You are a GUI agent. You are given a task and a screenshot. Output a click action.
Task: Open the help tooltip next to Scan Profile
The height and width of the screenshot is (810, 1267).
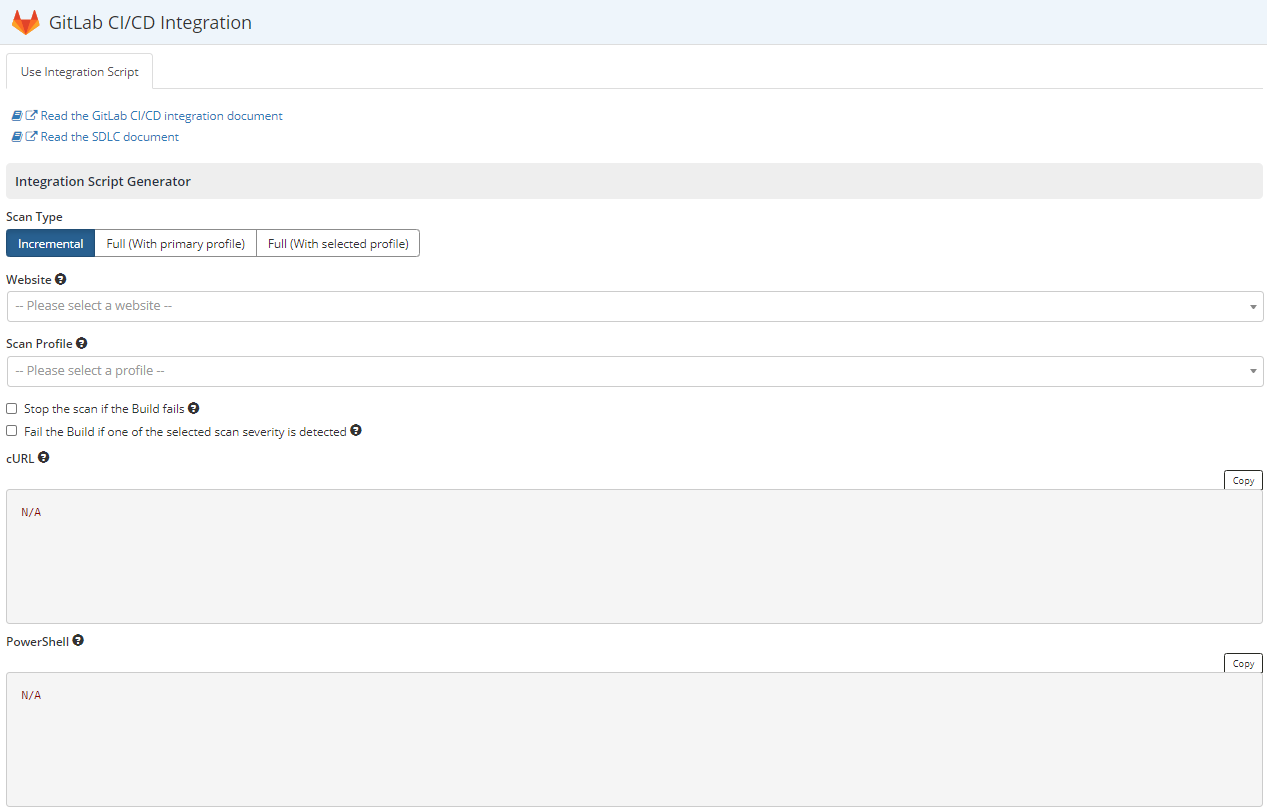pyautogui.click(x=81, y=343)
